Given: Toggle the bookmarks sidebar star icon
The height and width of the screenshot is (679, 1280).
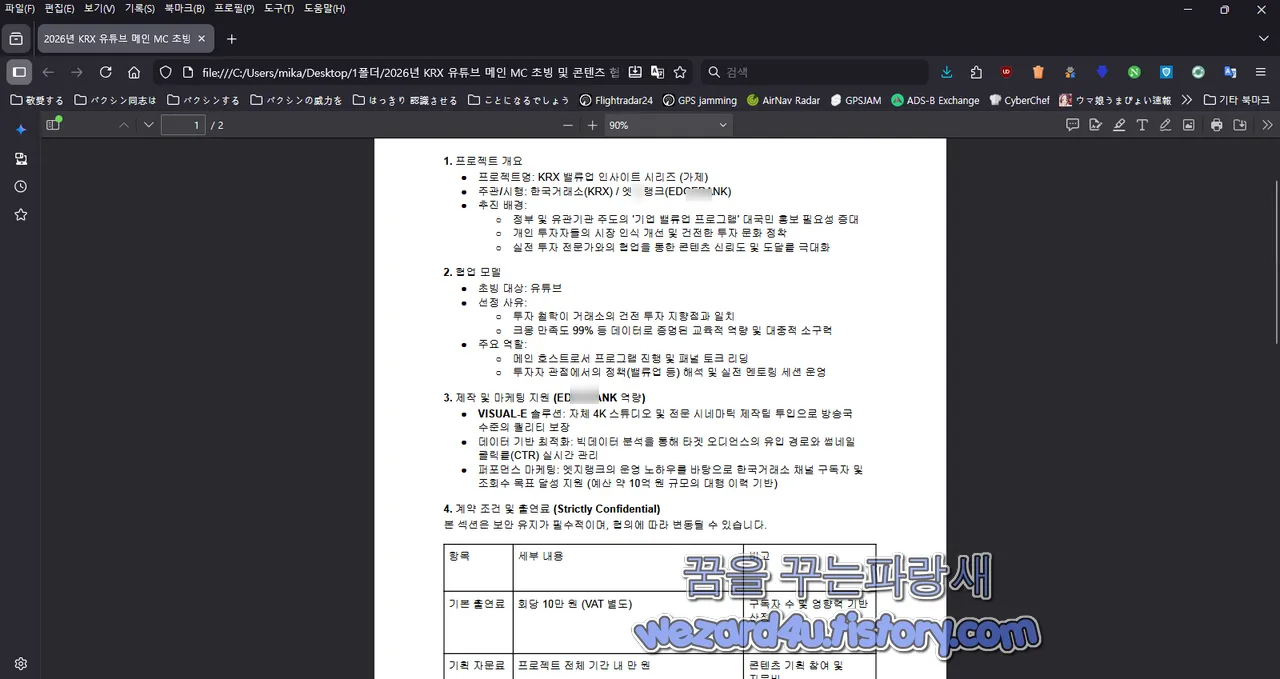Looking at the screenshot, I should tap(20, 214).
